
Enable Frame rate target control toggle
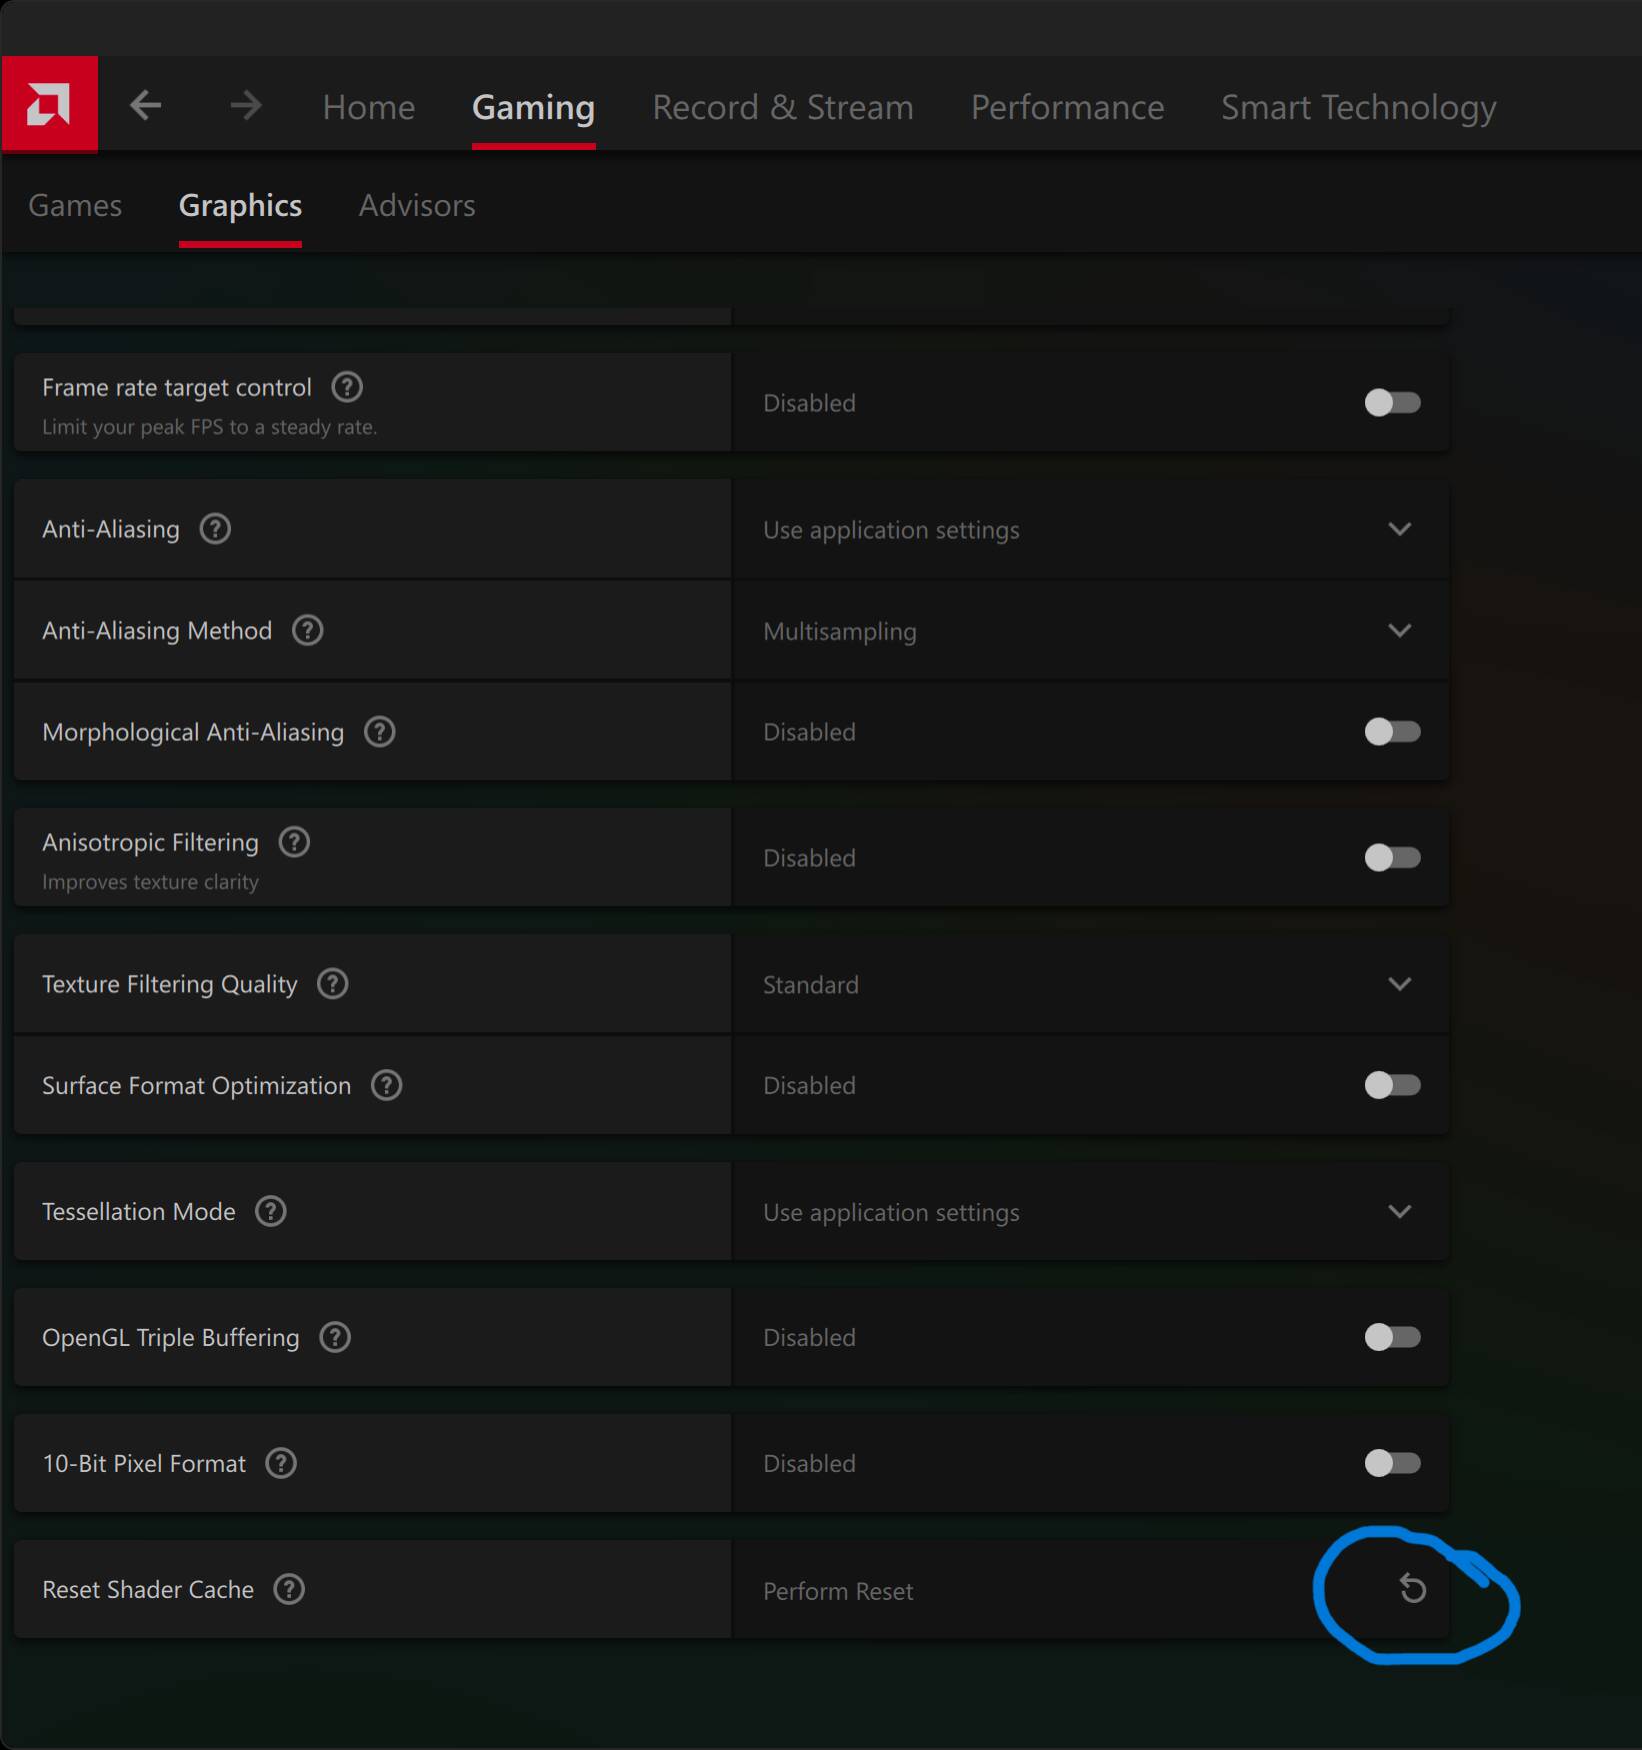point(1392,403)
